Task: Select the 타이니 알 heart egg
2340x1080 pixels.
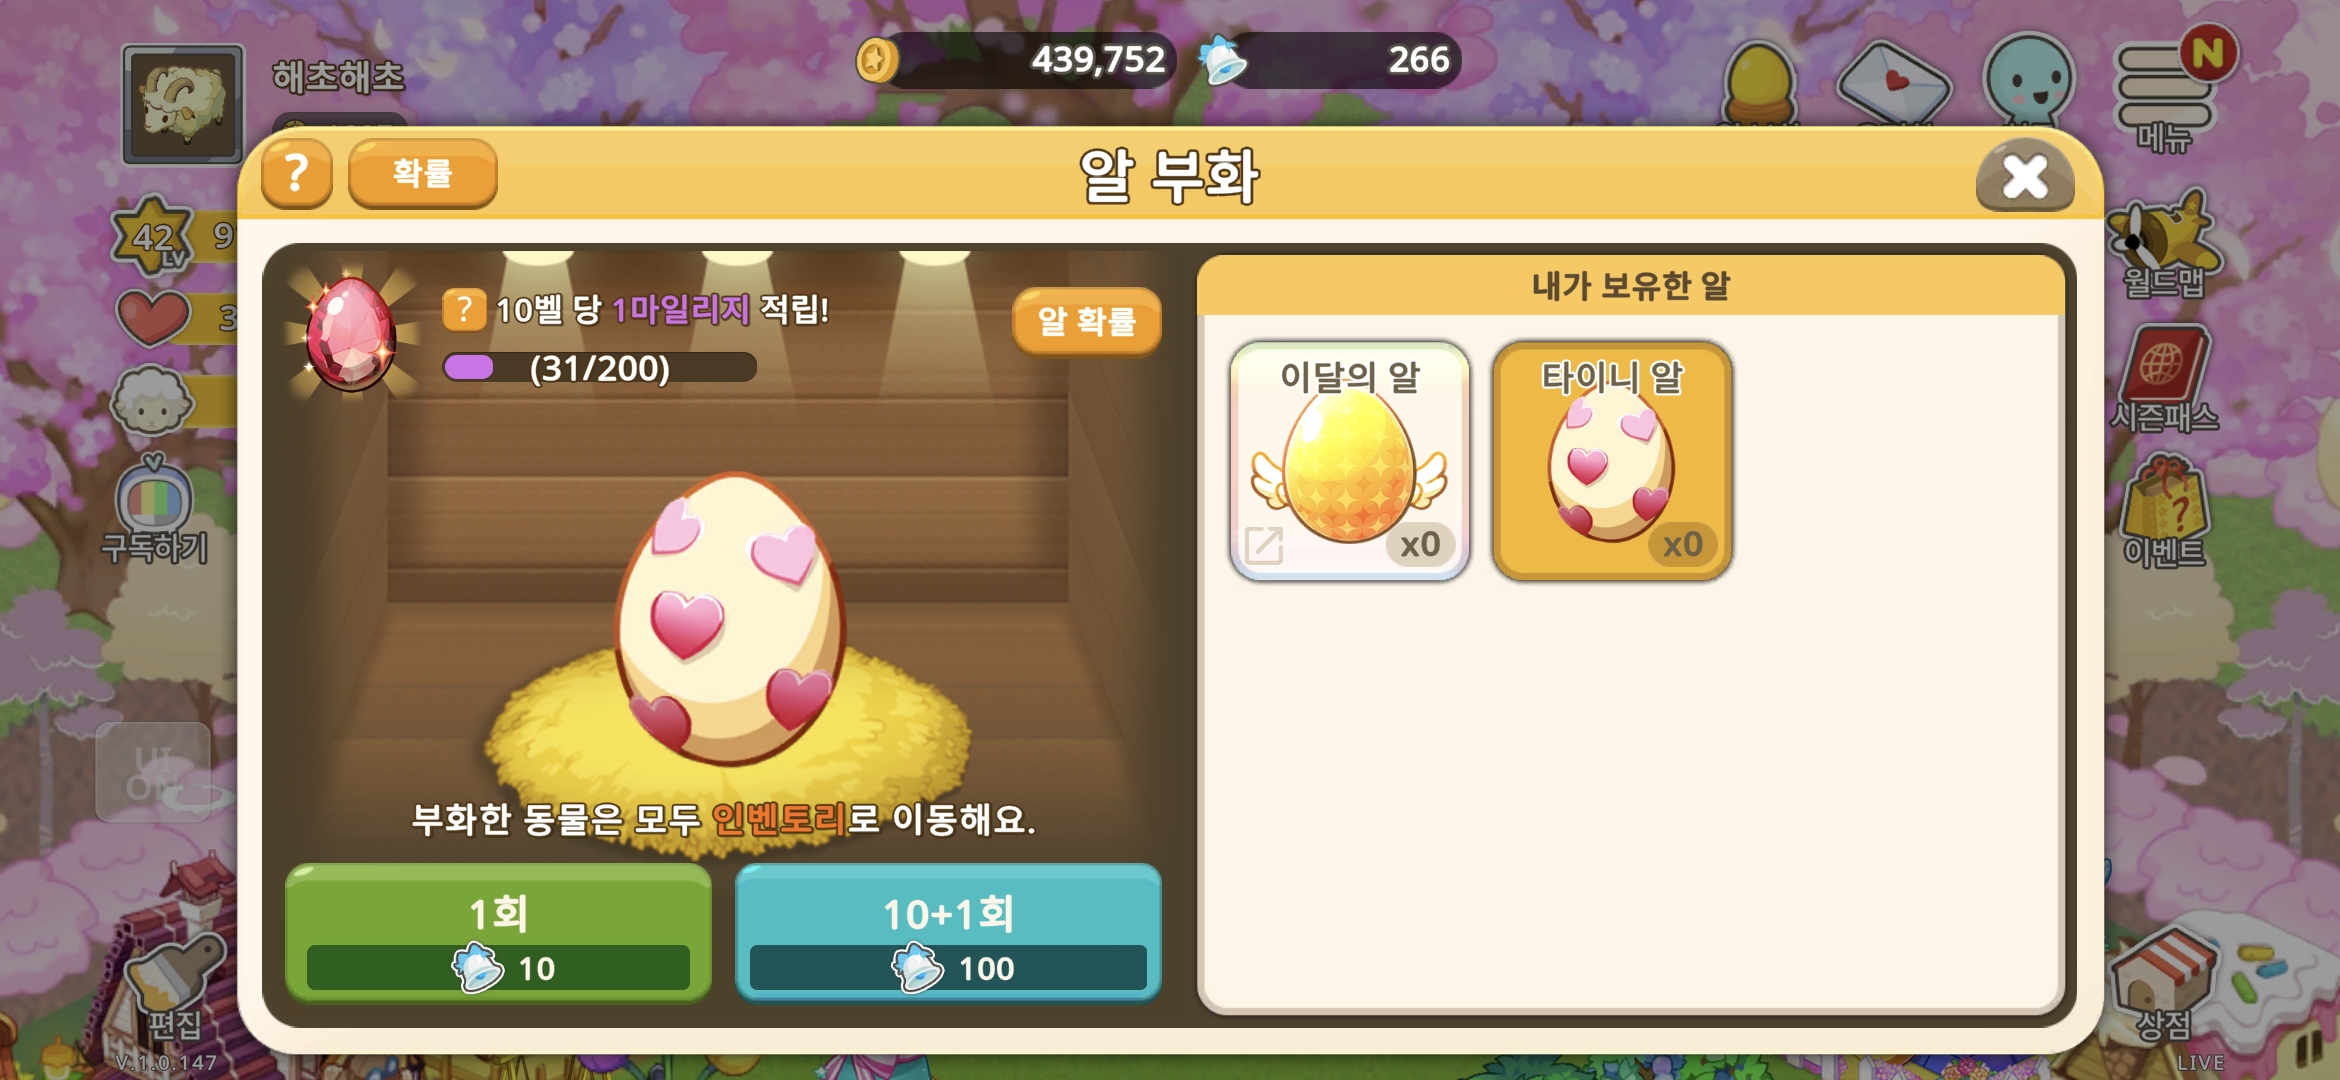Action: coord(1612,460)
